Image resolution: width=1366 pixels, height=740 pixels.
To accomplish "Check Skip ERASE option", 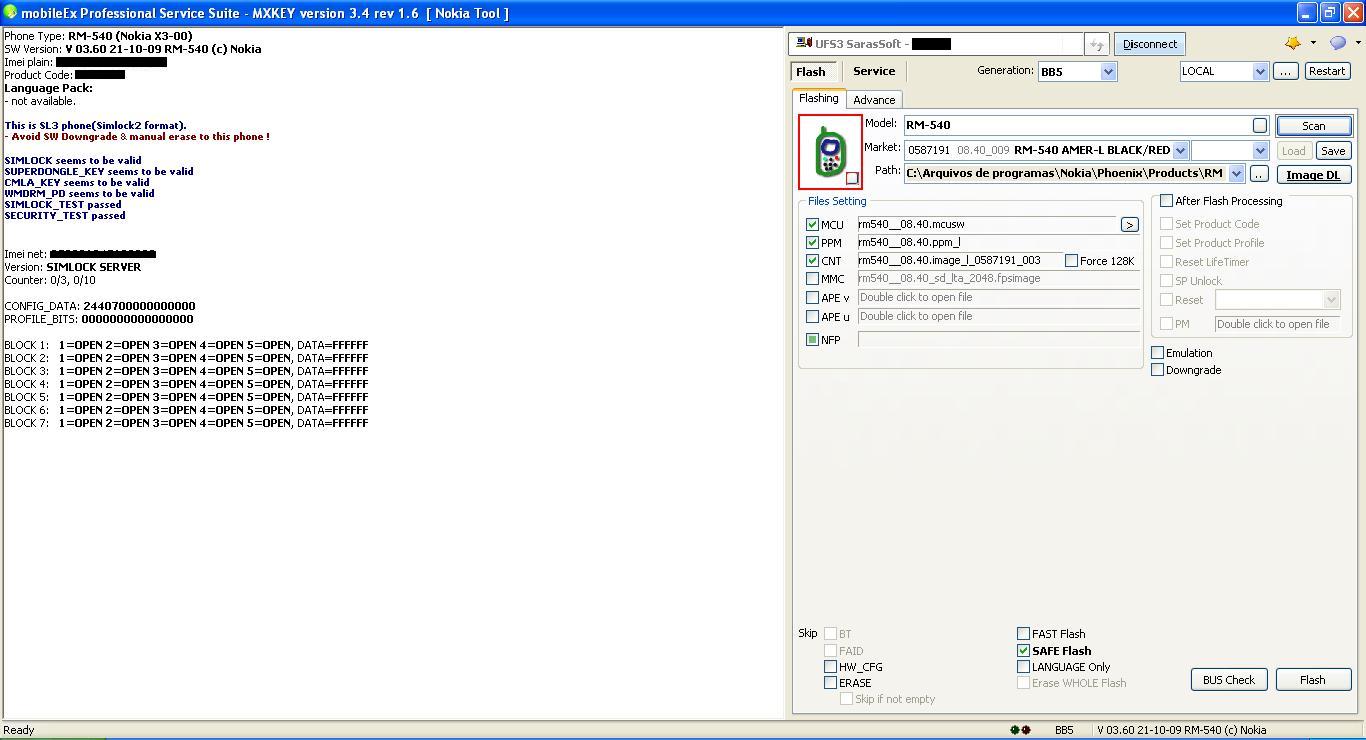I will [x=830, y=683].
